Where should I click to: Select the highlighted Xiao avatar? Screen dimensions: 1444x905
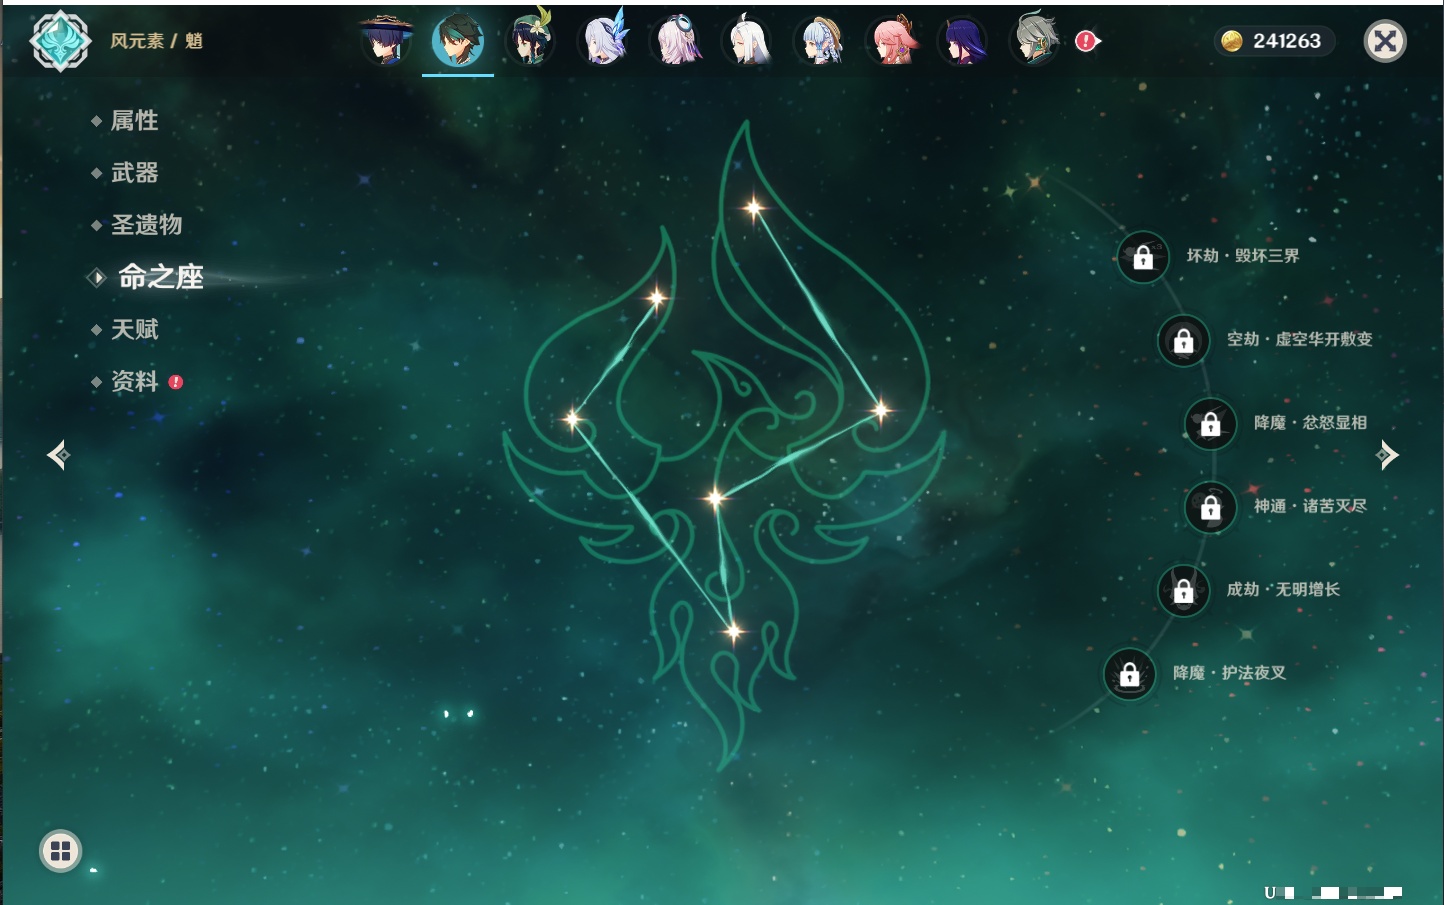tap(458, 41)
